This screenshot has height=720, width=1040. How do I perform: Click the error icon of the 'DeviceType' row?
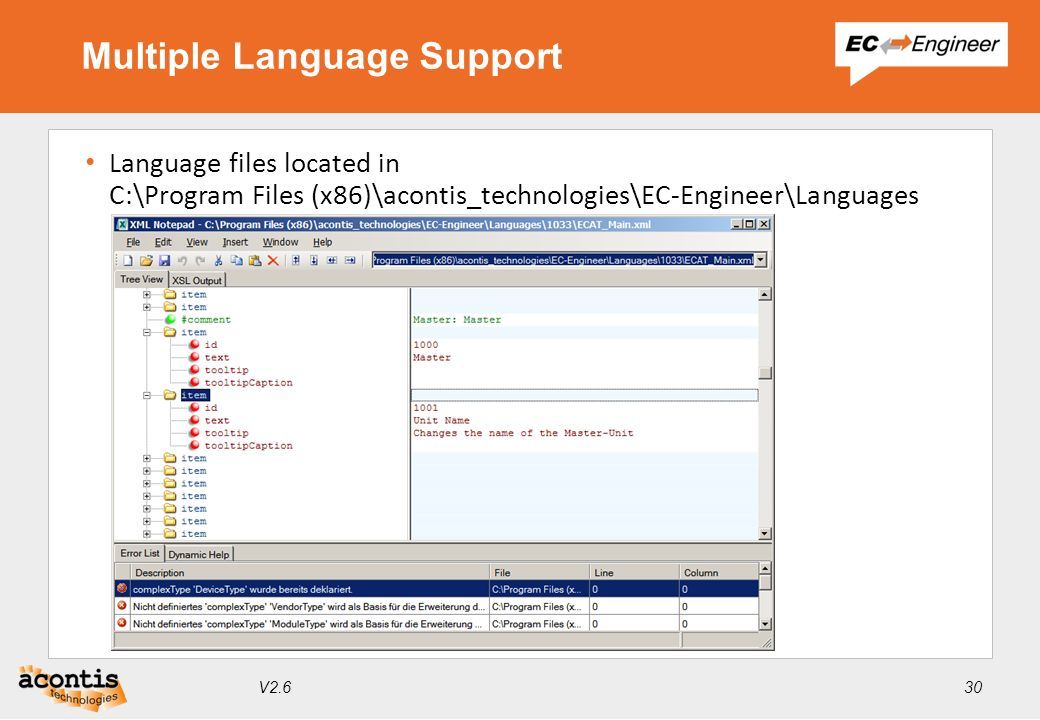(x=122, y=588)
